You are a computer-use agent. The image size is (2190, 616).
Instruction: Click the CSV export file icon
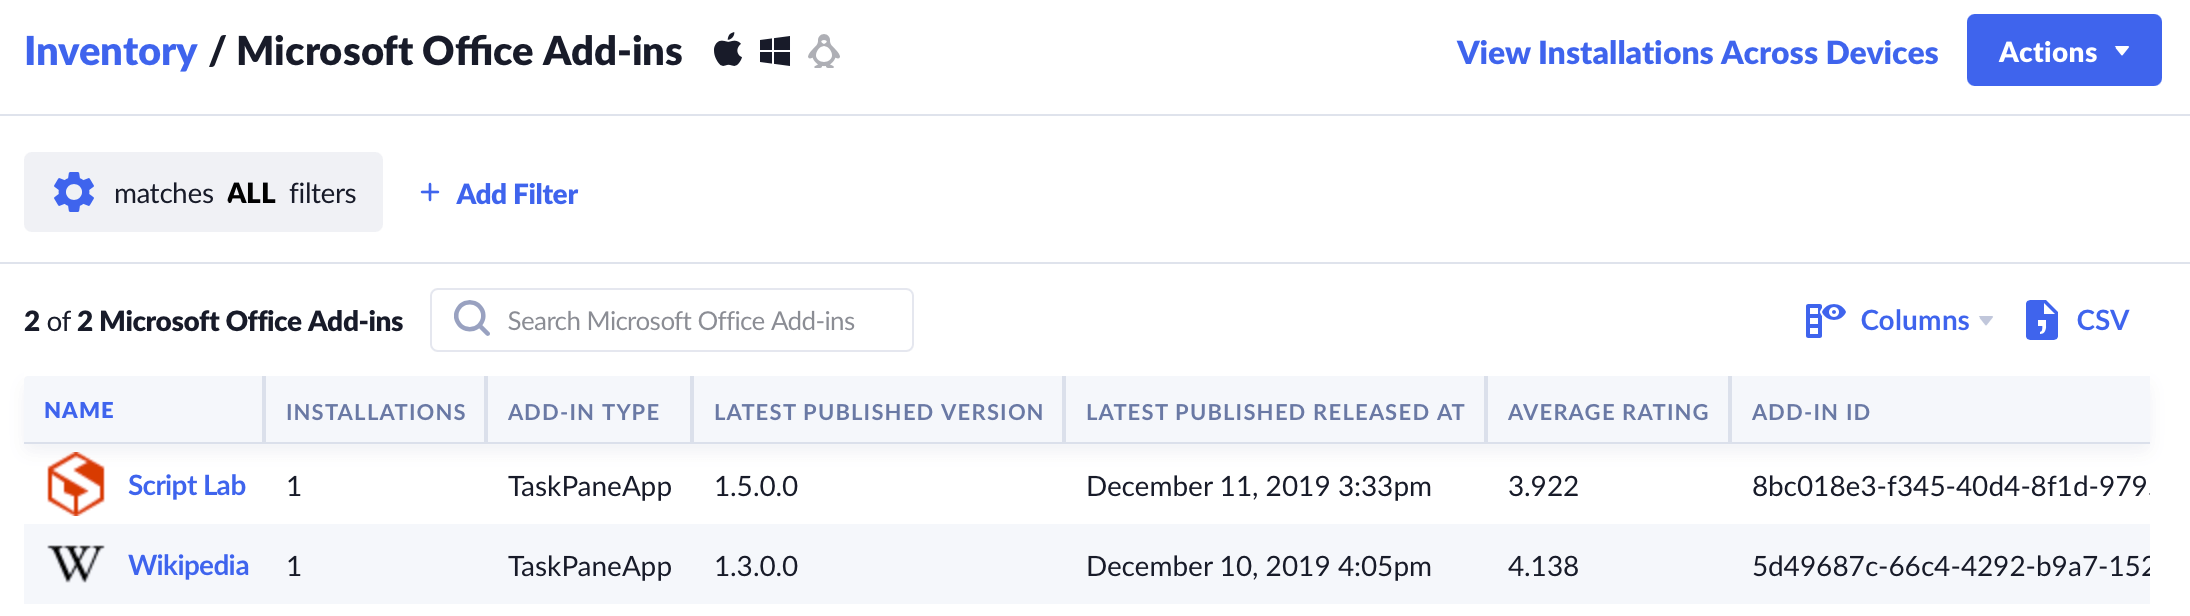point(2041,320)
